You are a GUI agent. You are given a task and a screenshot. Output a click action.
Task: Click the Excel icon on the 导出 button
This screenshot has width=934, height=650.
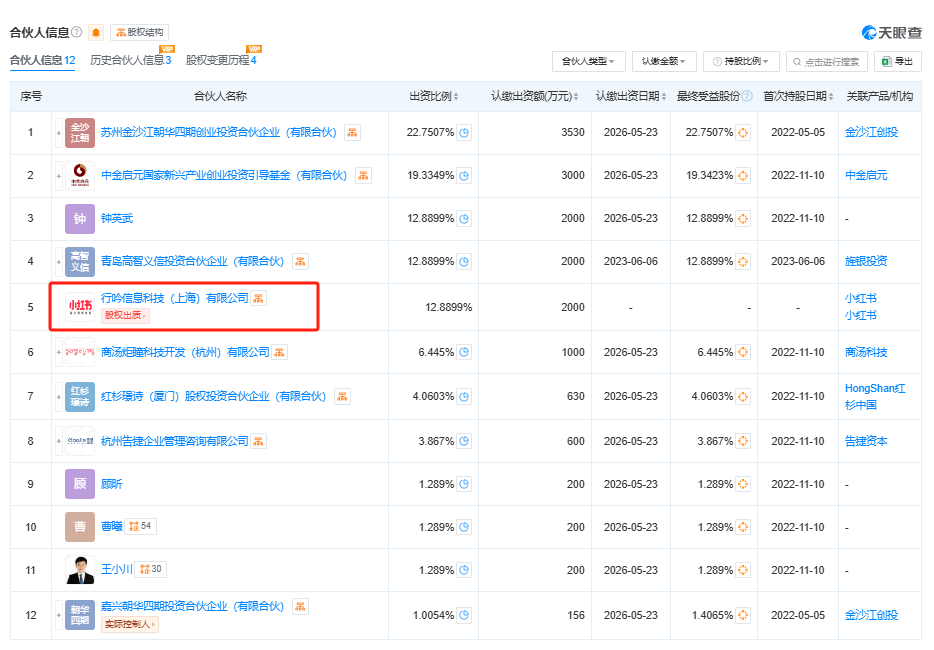pyautogui.click(x=884, y=61)
